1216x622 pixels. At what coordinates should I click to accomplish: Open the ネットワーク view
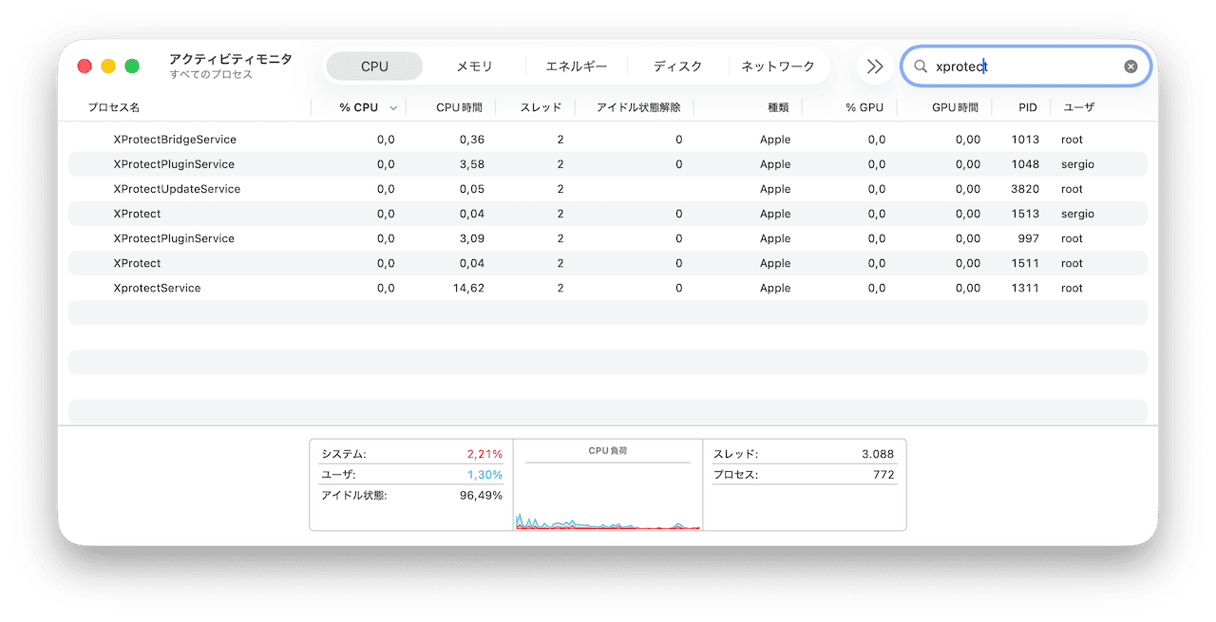(x=778, y=66)
